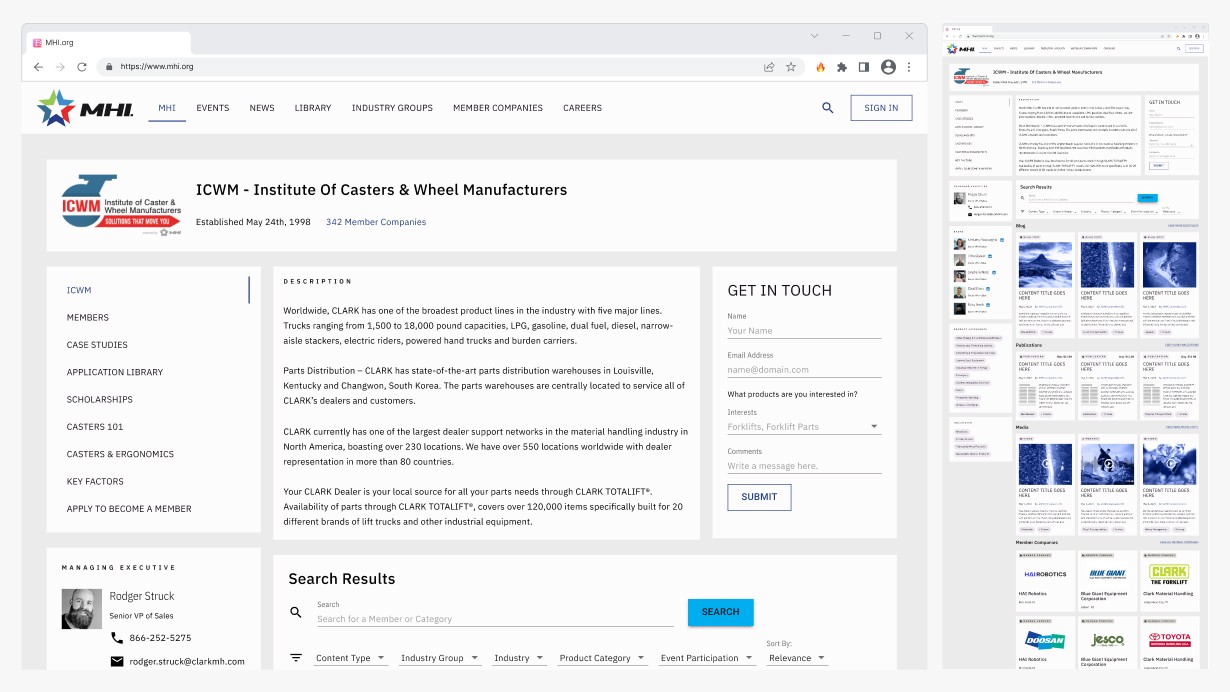Open the Industry filter dropdown
Image resolution: width=1230 pixels, height=692 pixels.
tap(519, 658)
